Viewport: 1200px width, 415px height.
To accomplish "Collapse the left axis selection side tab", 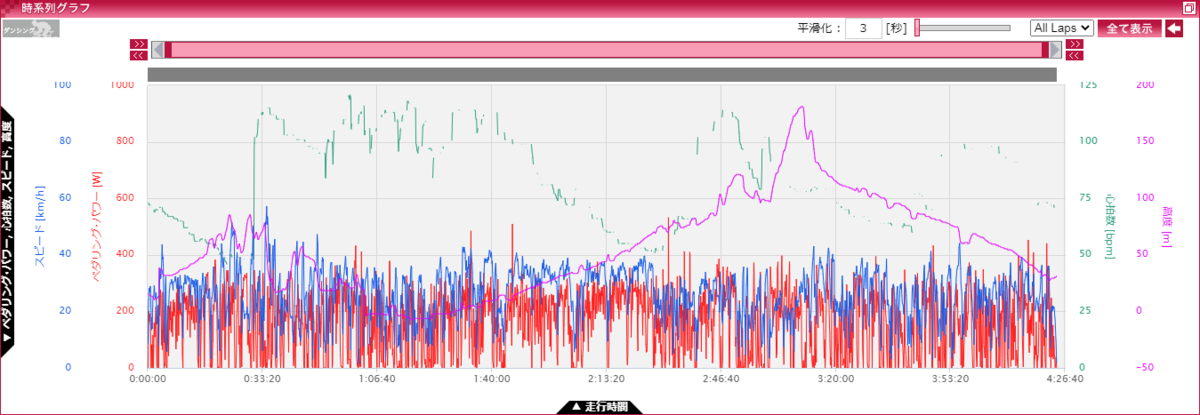I will point(7,232).
